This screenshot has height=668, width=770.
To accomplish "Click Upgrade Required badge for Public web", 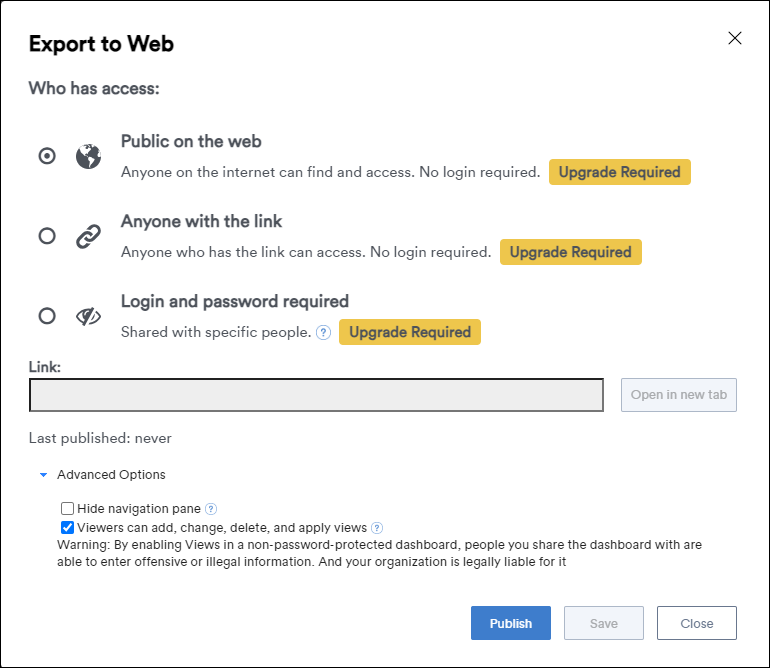I will pos(620,172).
